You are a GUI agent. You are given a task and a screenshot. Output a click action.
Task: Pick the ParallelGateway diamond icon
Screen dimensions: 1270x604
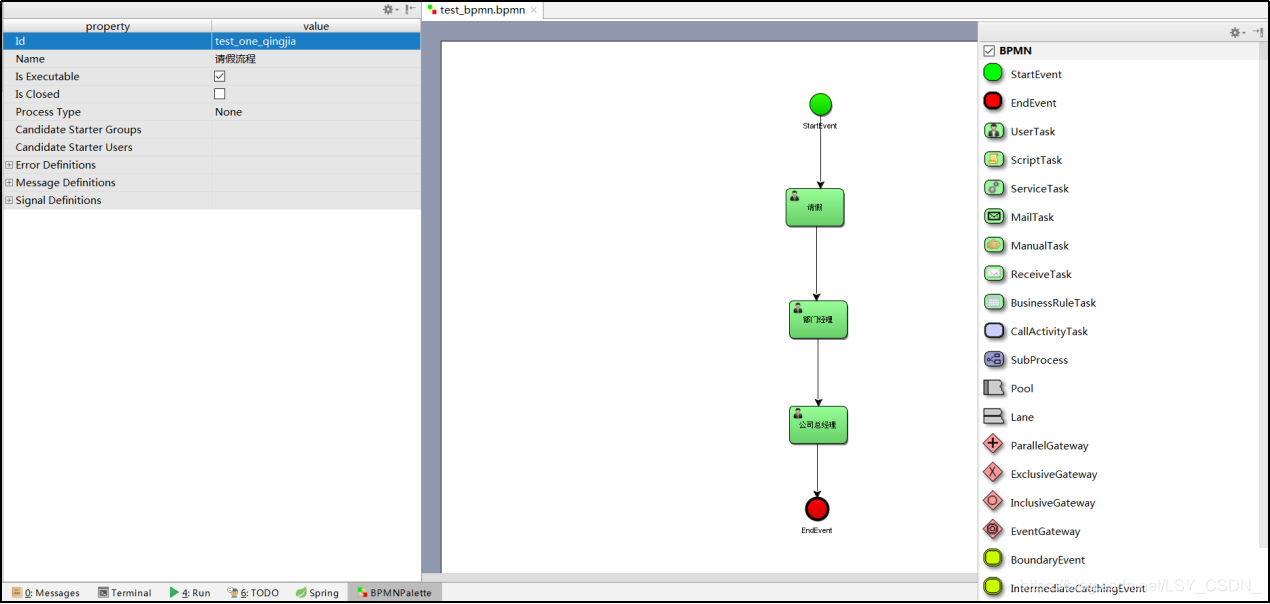coord(993,444)
